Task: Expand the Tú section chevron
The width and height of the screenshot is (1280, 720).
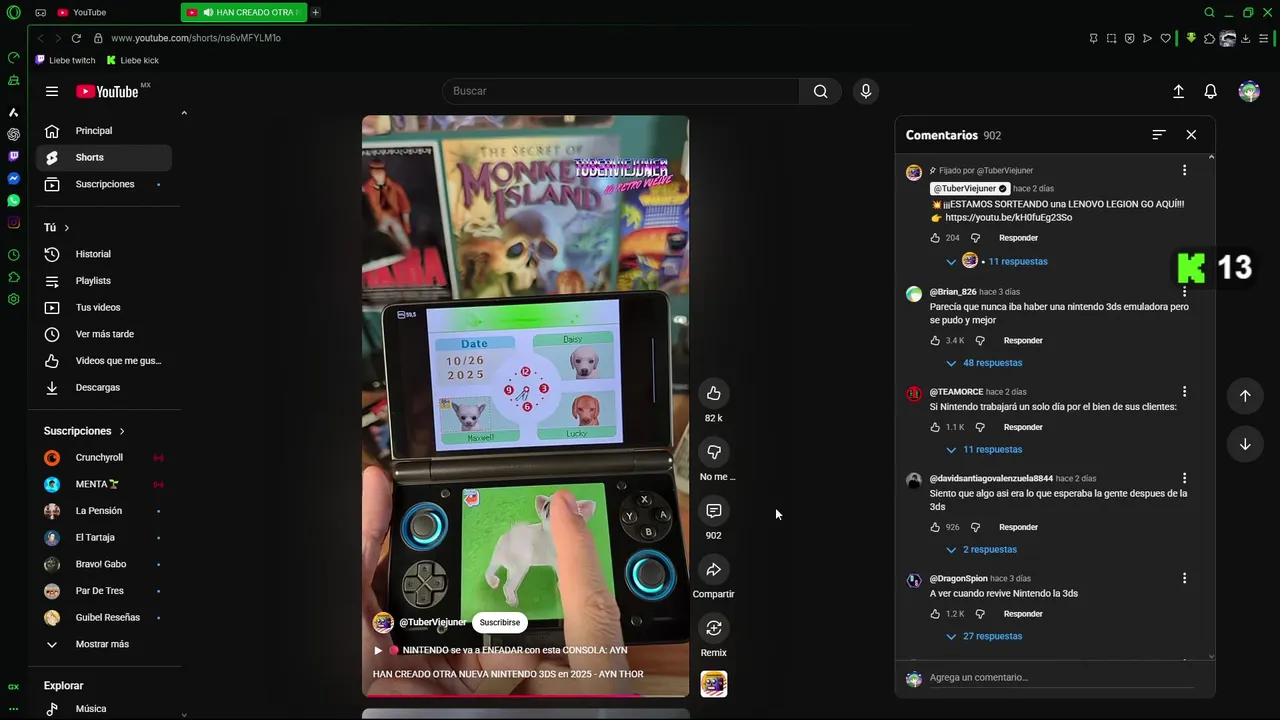Action: (x=67, y=228)
